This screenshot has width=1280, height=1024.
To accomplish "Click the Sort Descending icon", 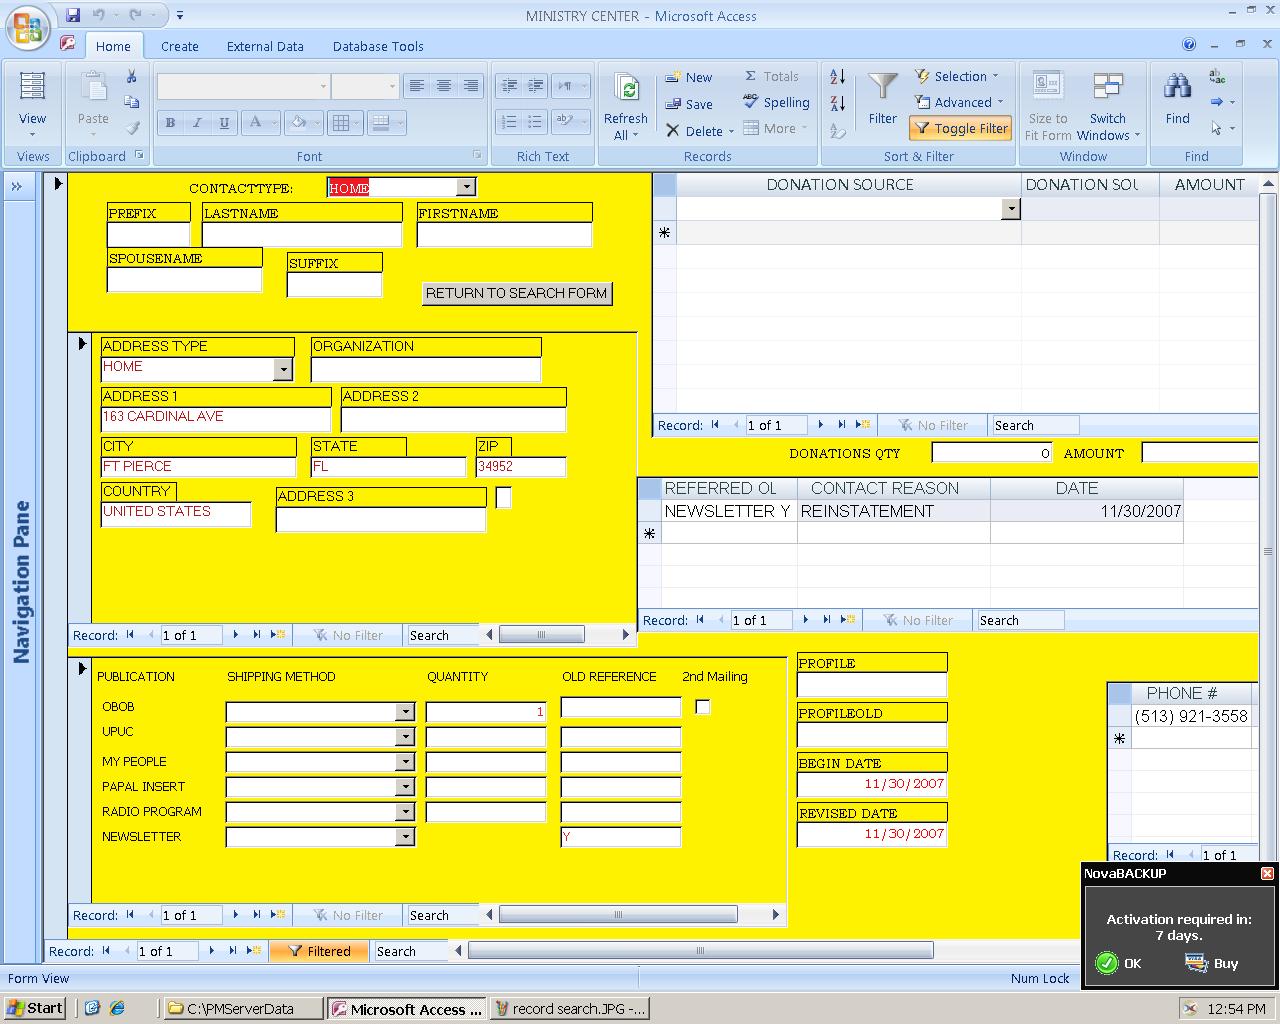I will [838, 103].
